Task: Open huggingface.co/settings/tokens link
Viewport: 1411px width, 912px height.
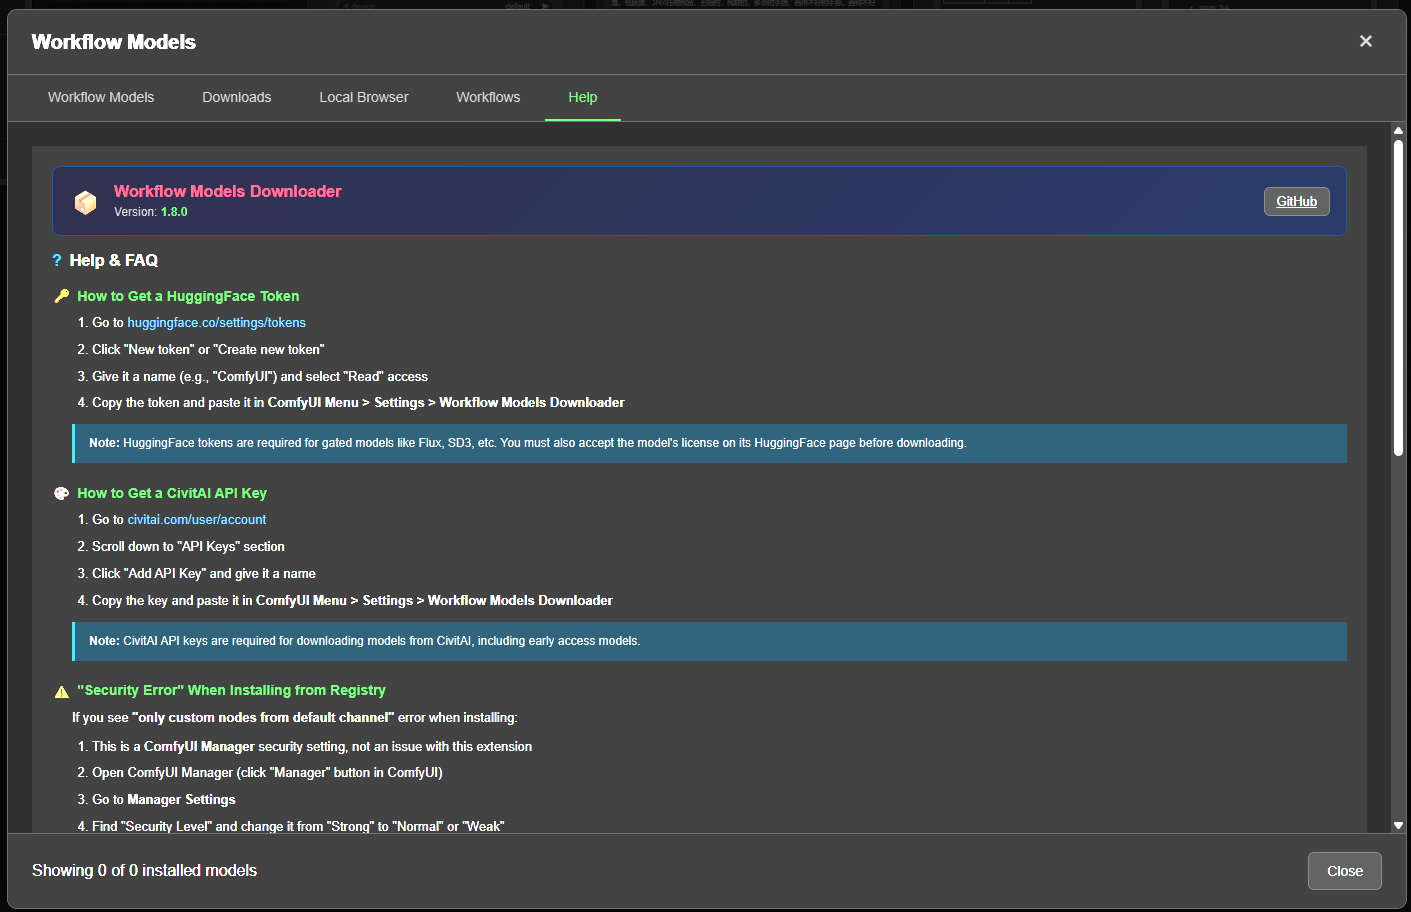Action: [217, 323]
